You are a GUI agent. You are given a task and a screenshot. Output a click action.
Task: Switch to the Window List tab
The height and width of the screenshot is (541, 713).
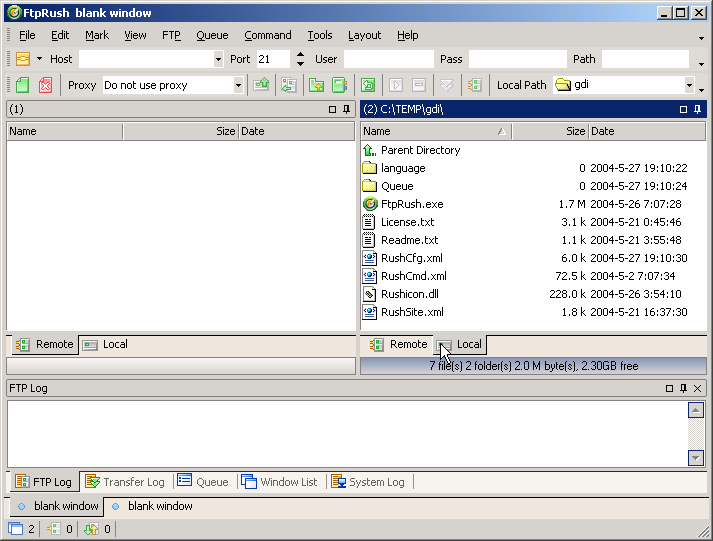point(279,482)
